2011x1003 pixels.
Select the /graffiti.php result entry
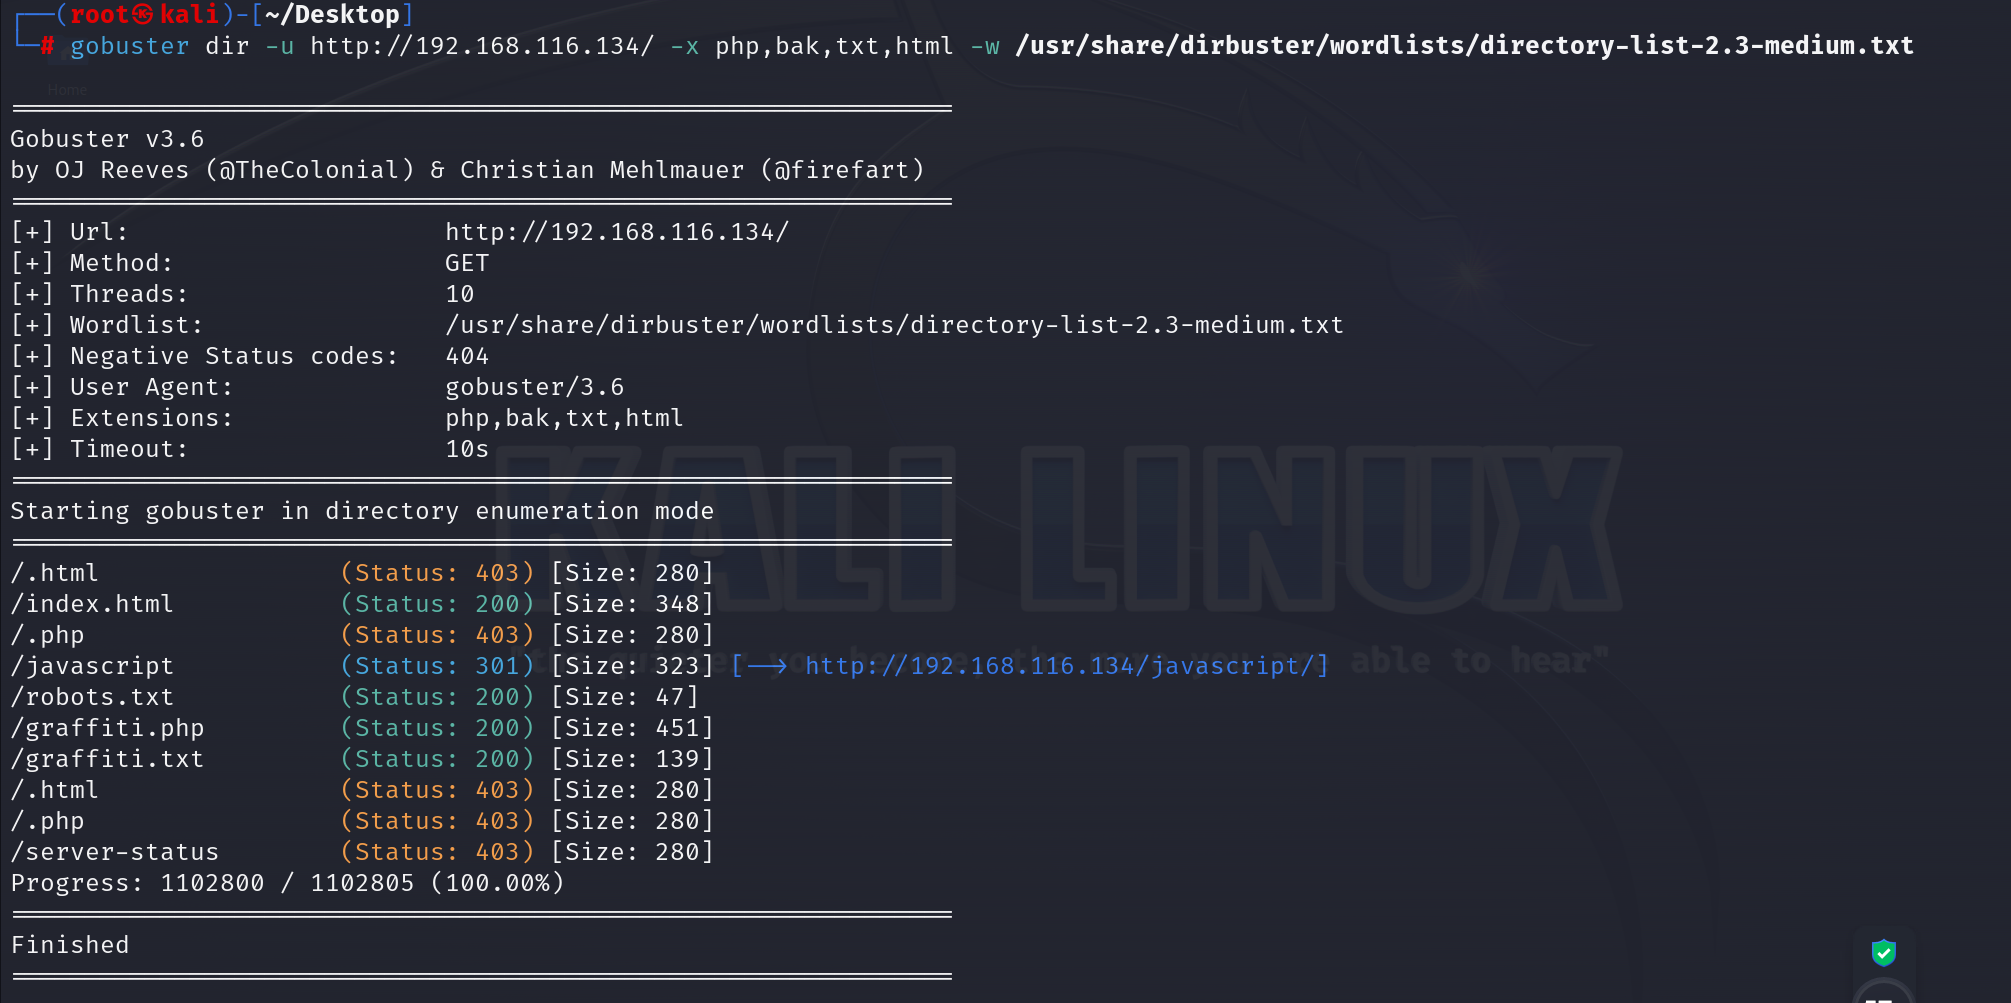tap(107, 728)
